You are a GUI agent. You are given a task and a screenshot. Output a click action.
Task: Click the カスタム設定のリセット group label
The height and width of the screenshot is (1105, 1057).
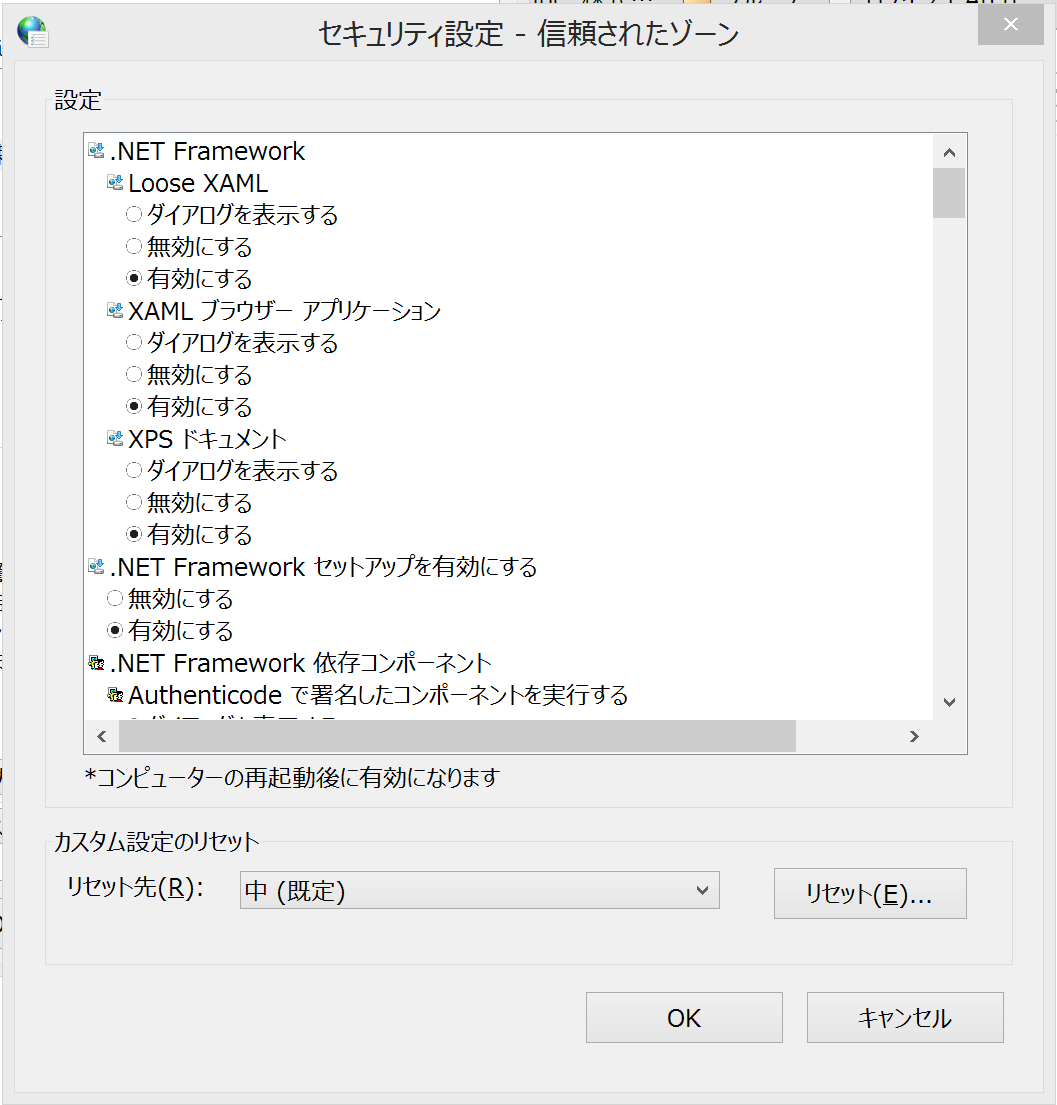[156, 841]
